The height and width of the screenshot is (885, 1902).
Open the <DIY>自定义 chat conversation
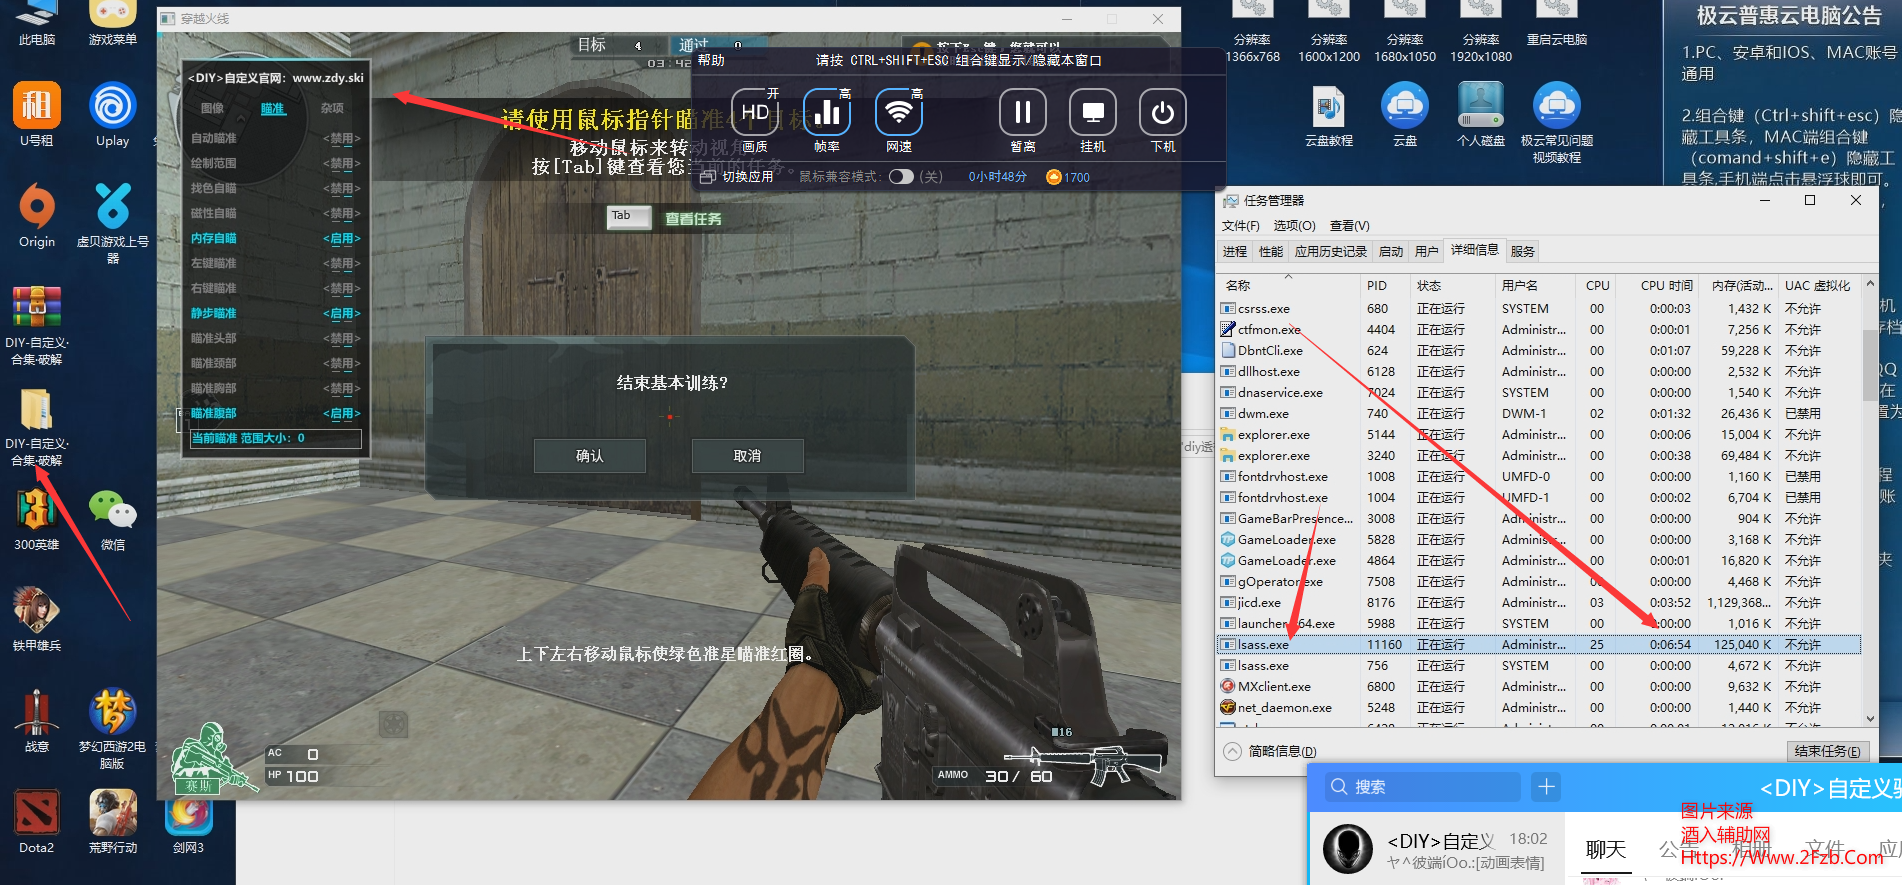[x=1436, y=850]
